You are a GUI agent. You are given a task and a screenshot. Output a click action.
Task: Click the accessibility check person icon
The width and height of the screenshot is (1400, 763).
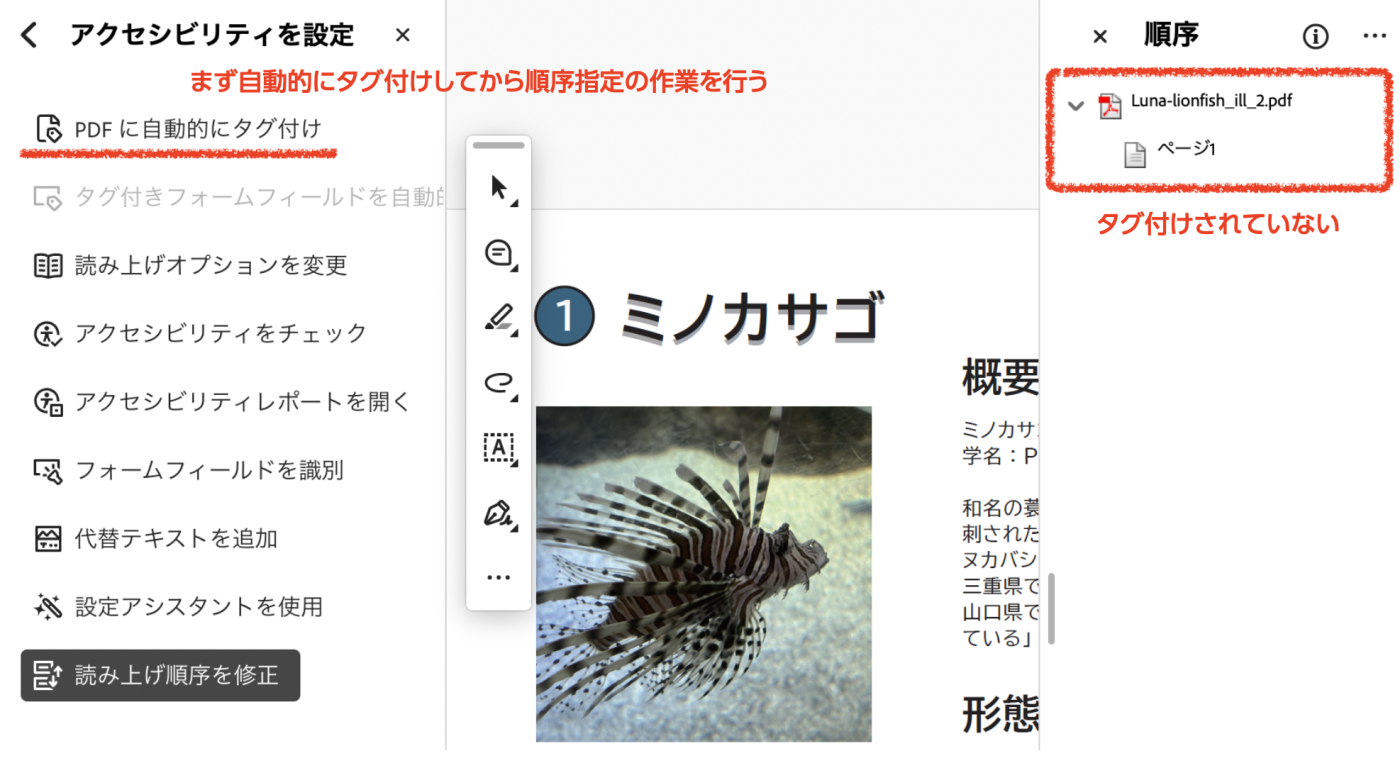click(x=48, y=334)
